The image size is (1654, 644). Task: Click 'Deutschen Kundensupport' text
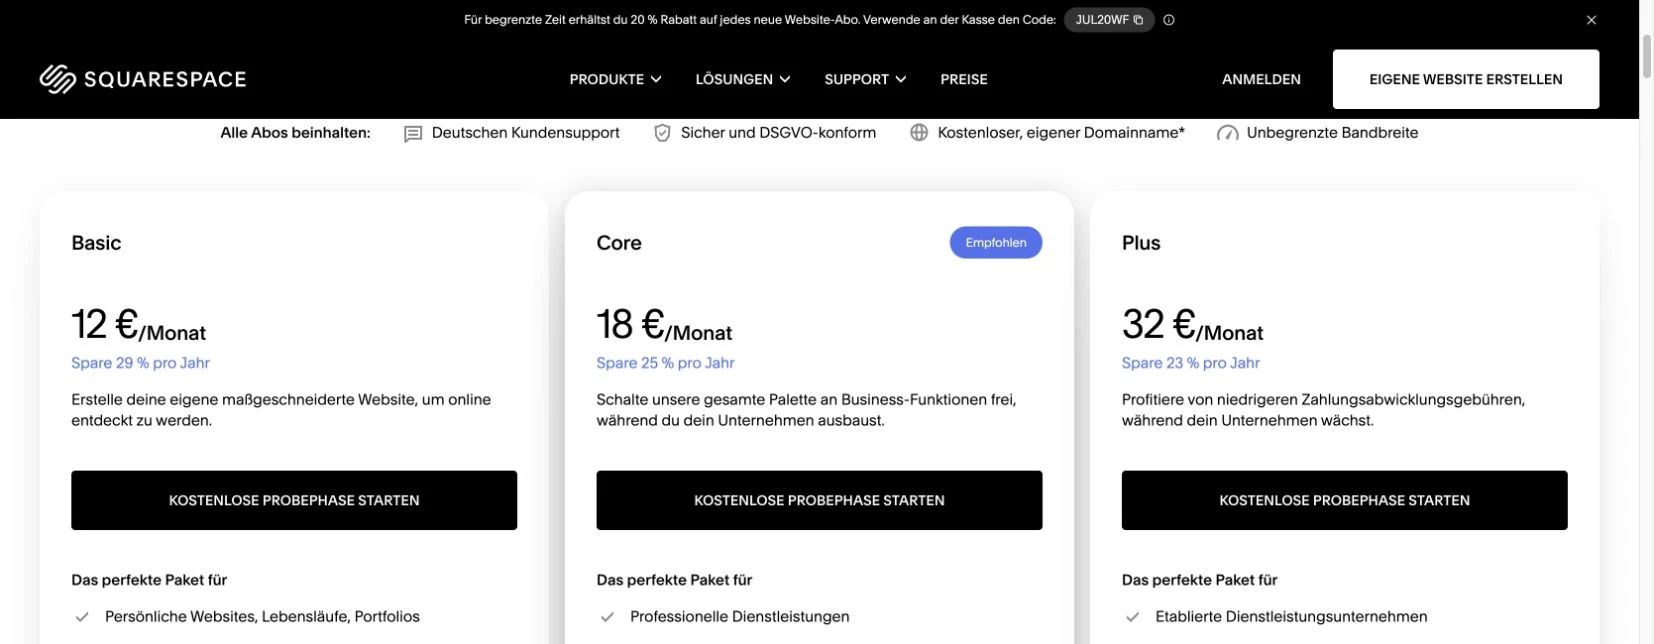pos(525,133)
